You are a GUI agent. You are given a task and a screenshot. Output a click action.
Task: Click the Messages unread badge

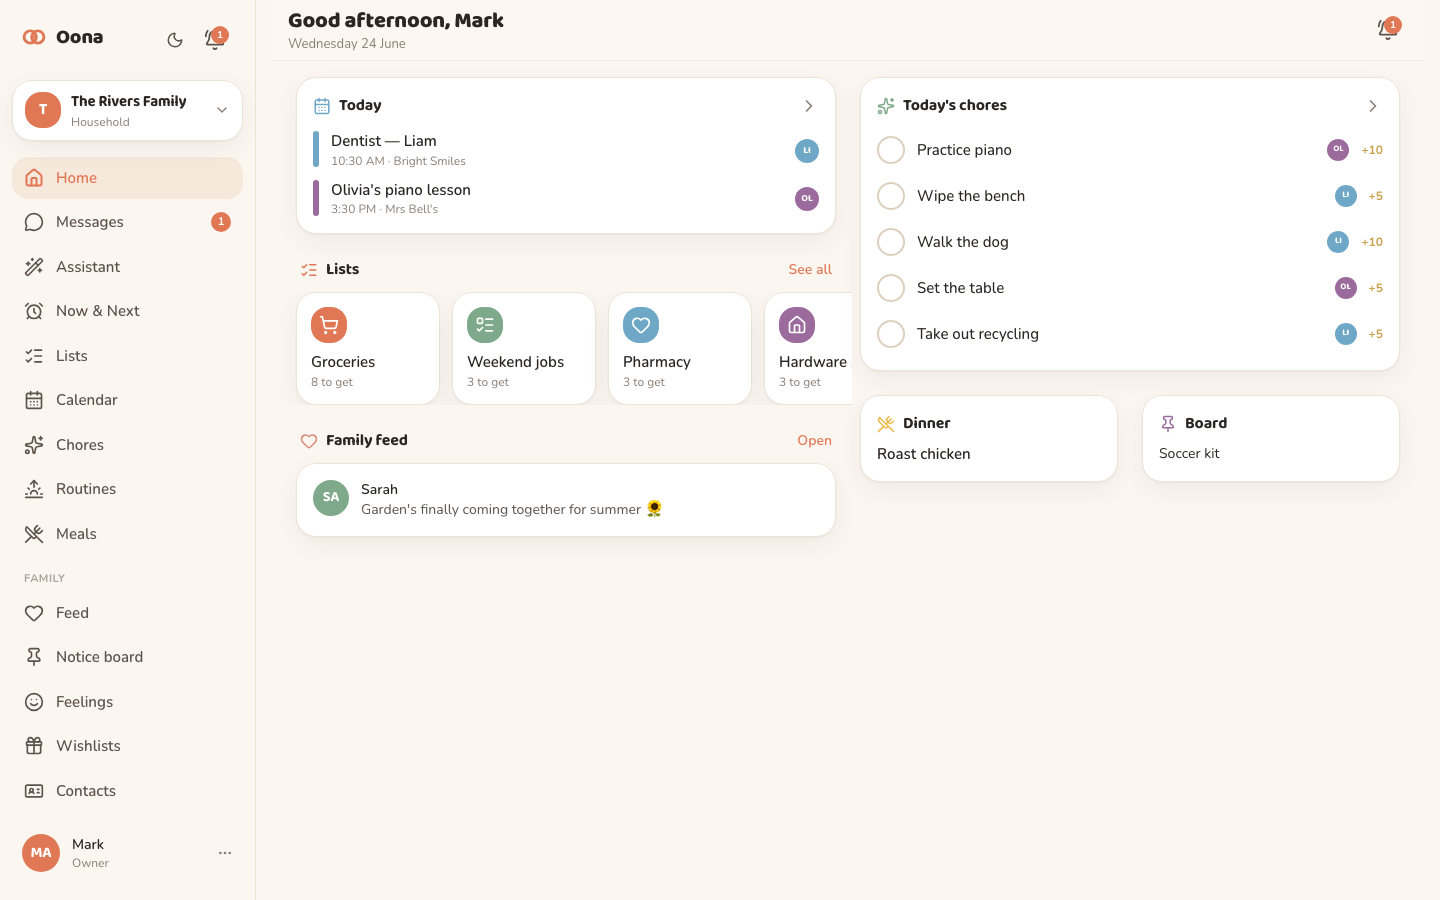pyautogui.click(x=221, y=222)
